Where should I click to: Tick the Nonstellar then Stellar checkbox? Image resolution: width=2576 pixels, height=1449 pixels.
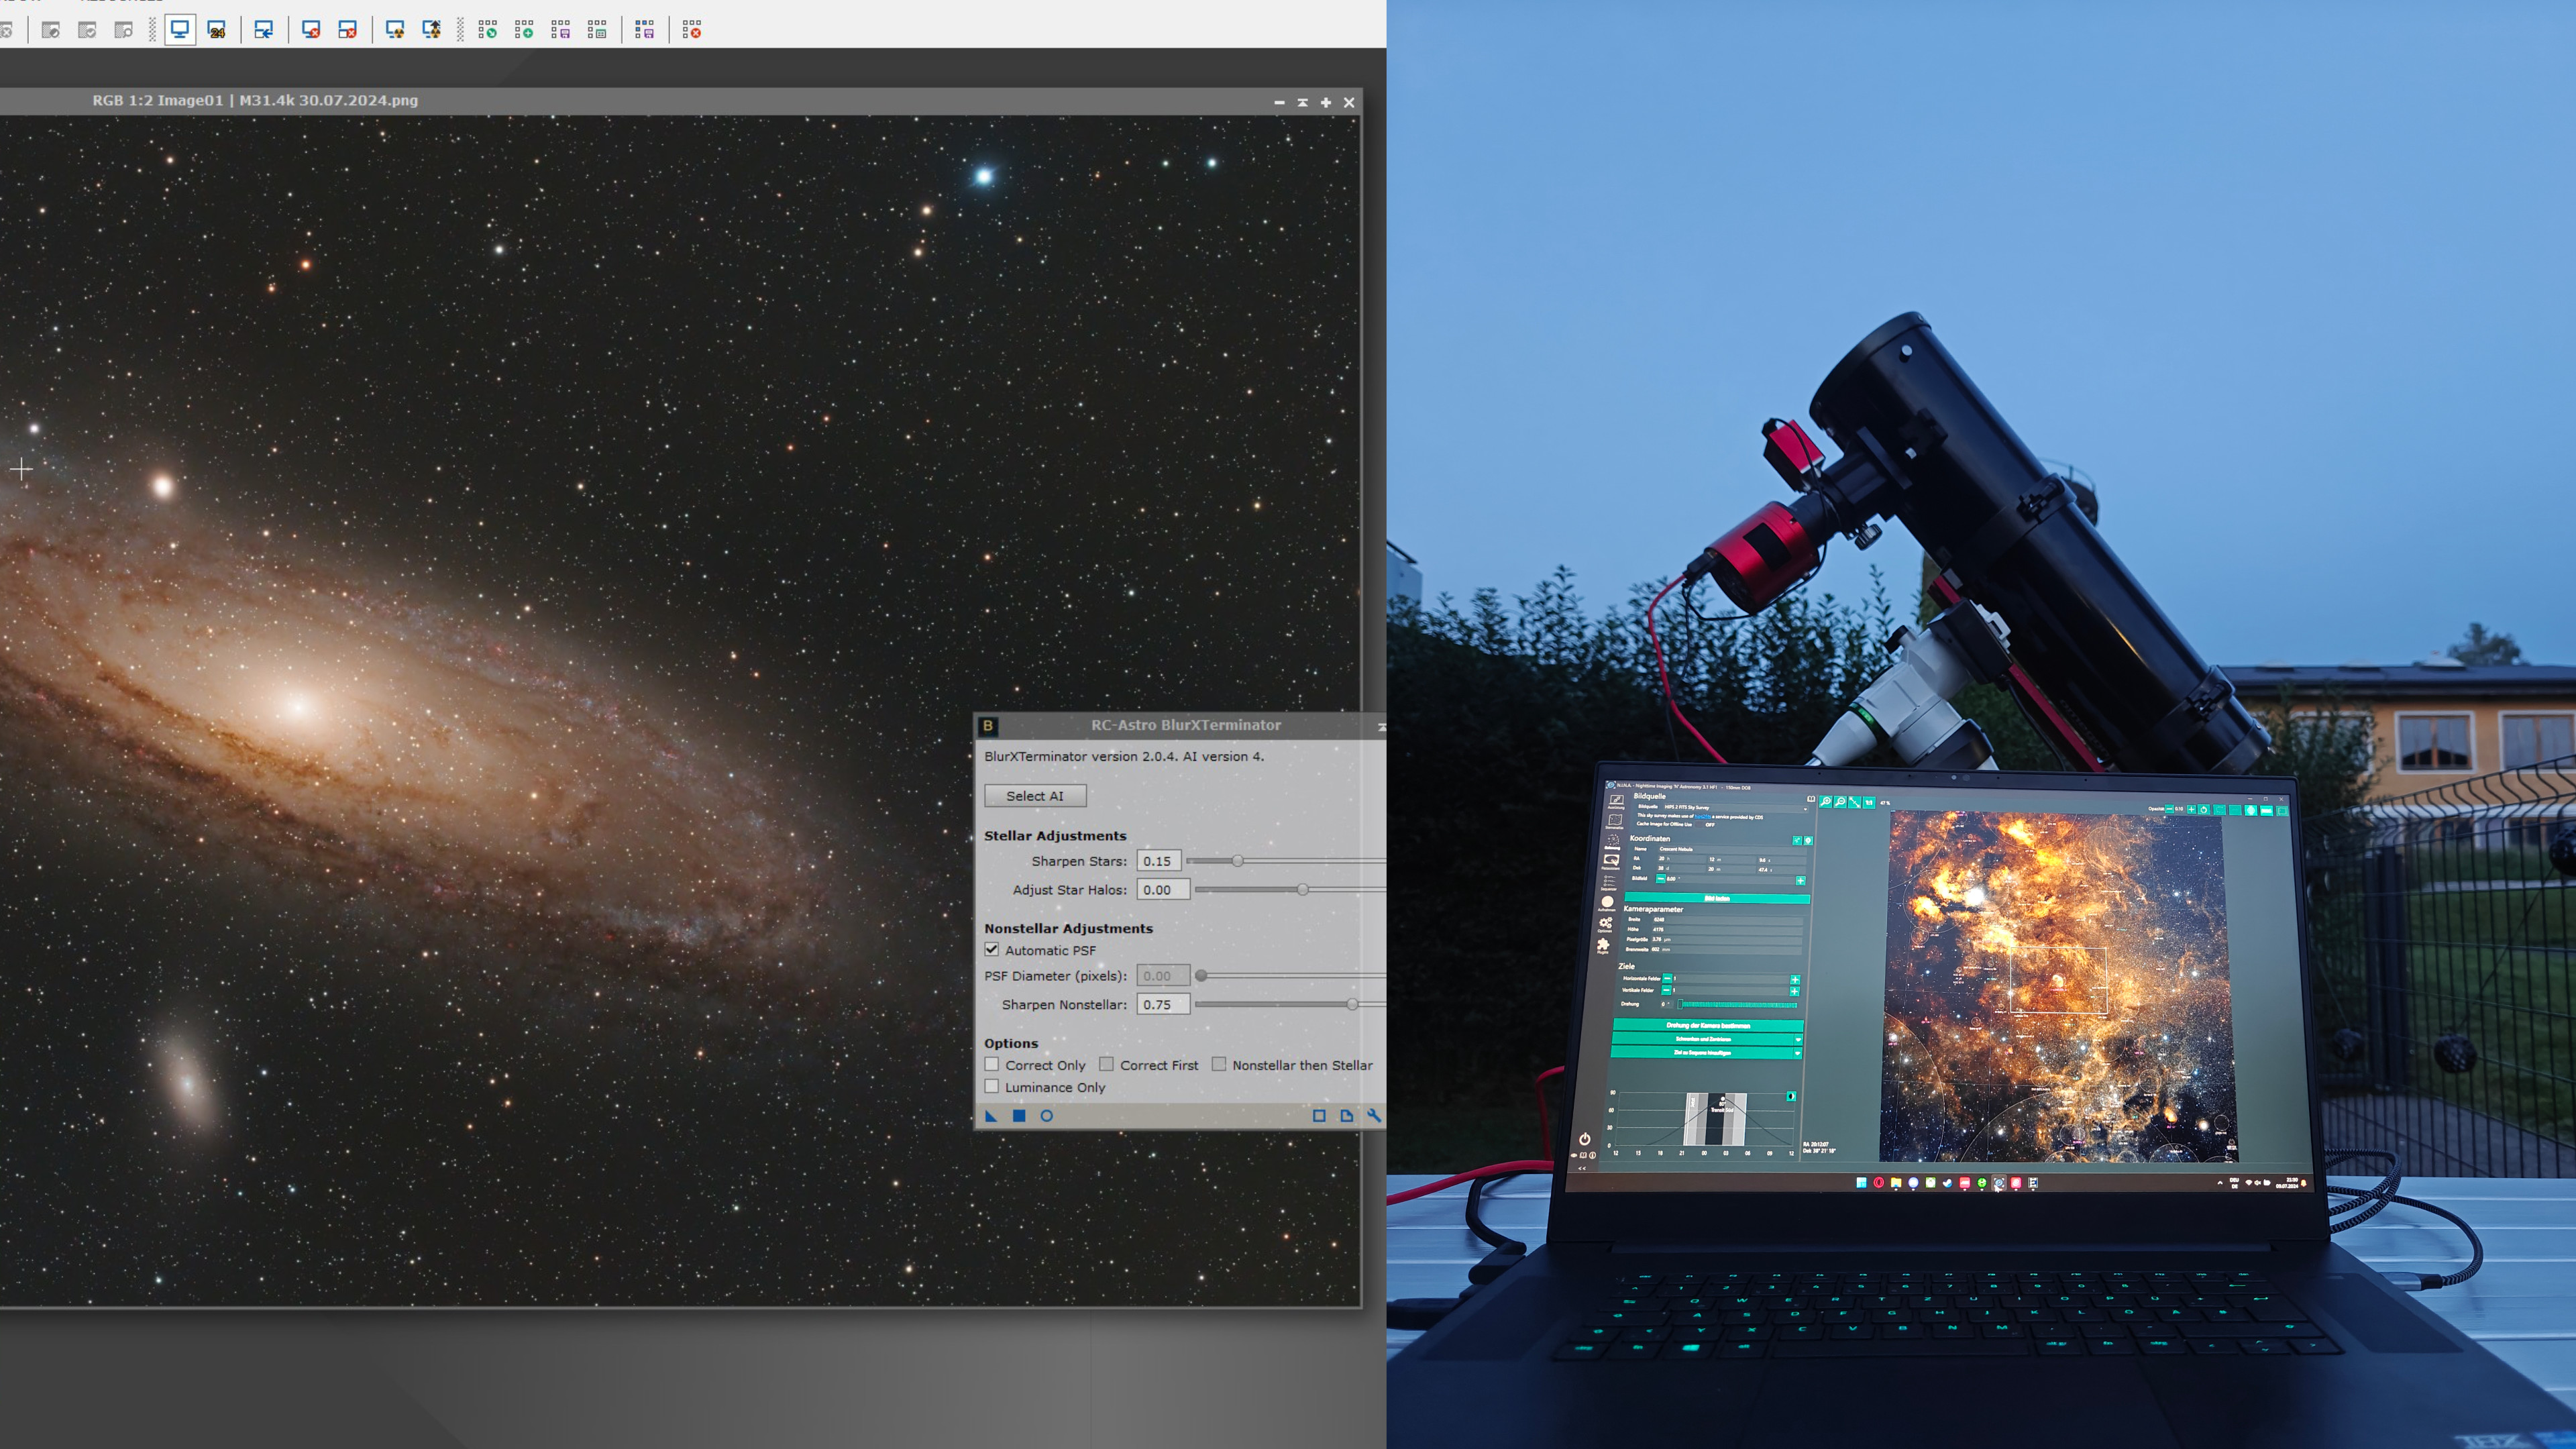point(1219,1065)
